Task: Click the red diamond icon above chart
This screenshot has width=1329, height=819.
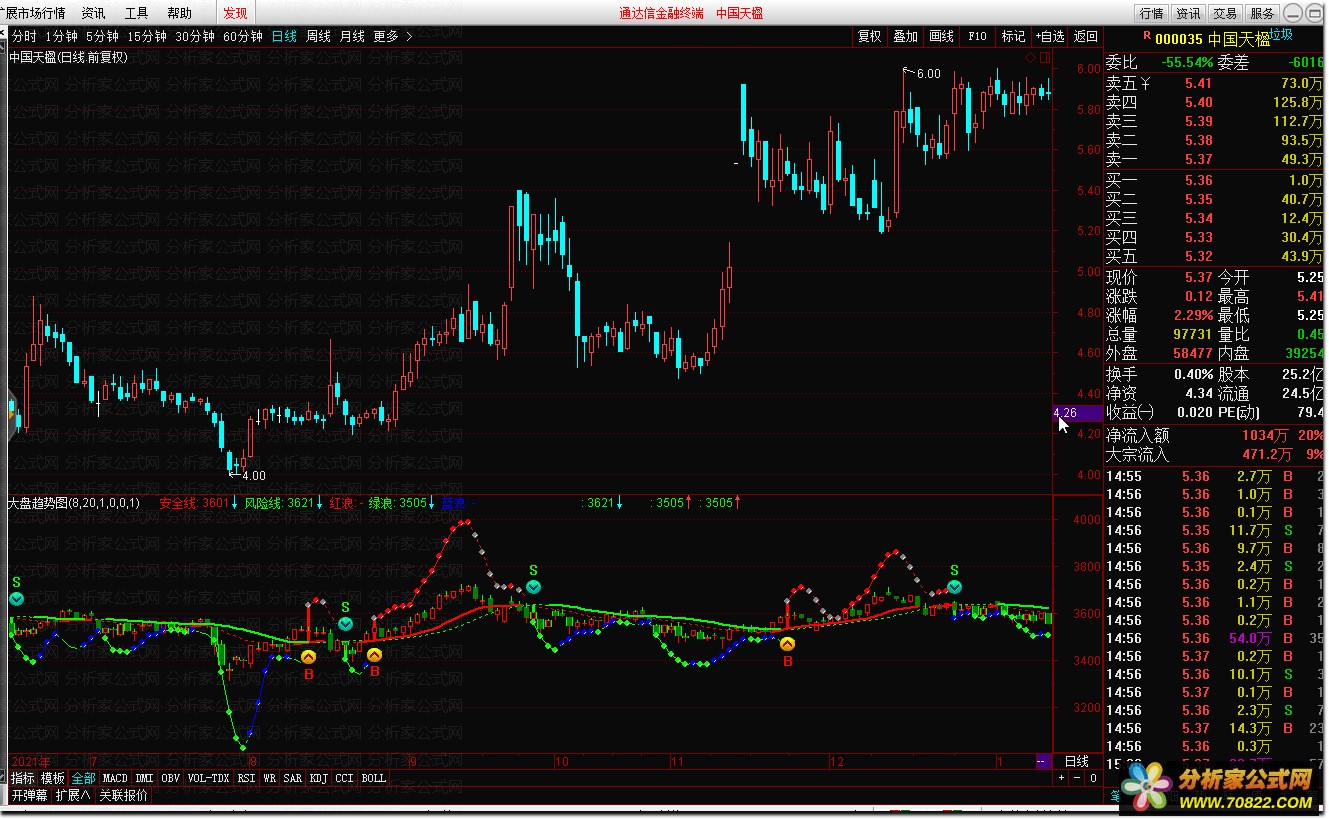Action: (1031, 57)
